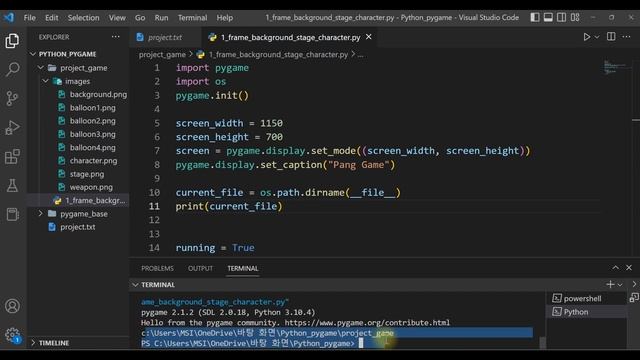Open Run and Debug view
Image resolution: width=640 pixels, height=360 pixels.
12,127
